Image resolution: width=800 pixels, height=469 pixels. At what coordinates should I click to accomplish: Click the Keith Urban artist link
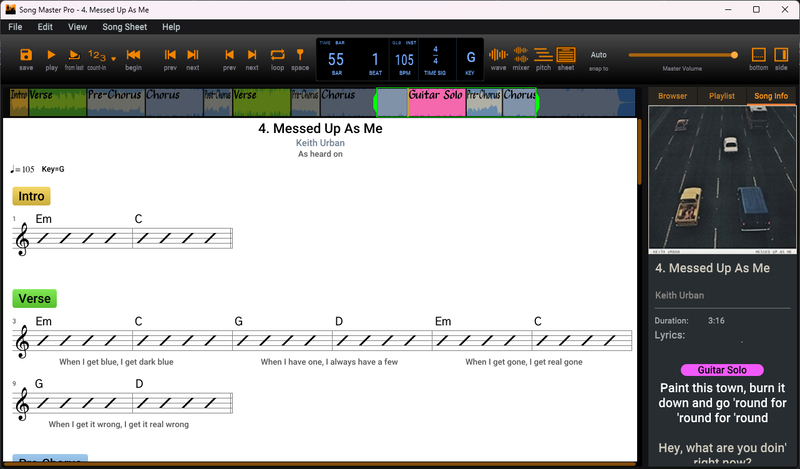(320, 143)
